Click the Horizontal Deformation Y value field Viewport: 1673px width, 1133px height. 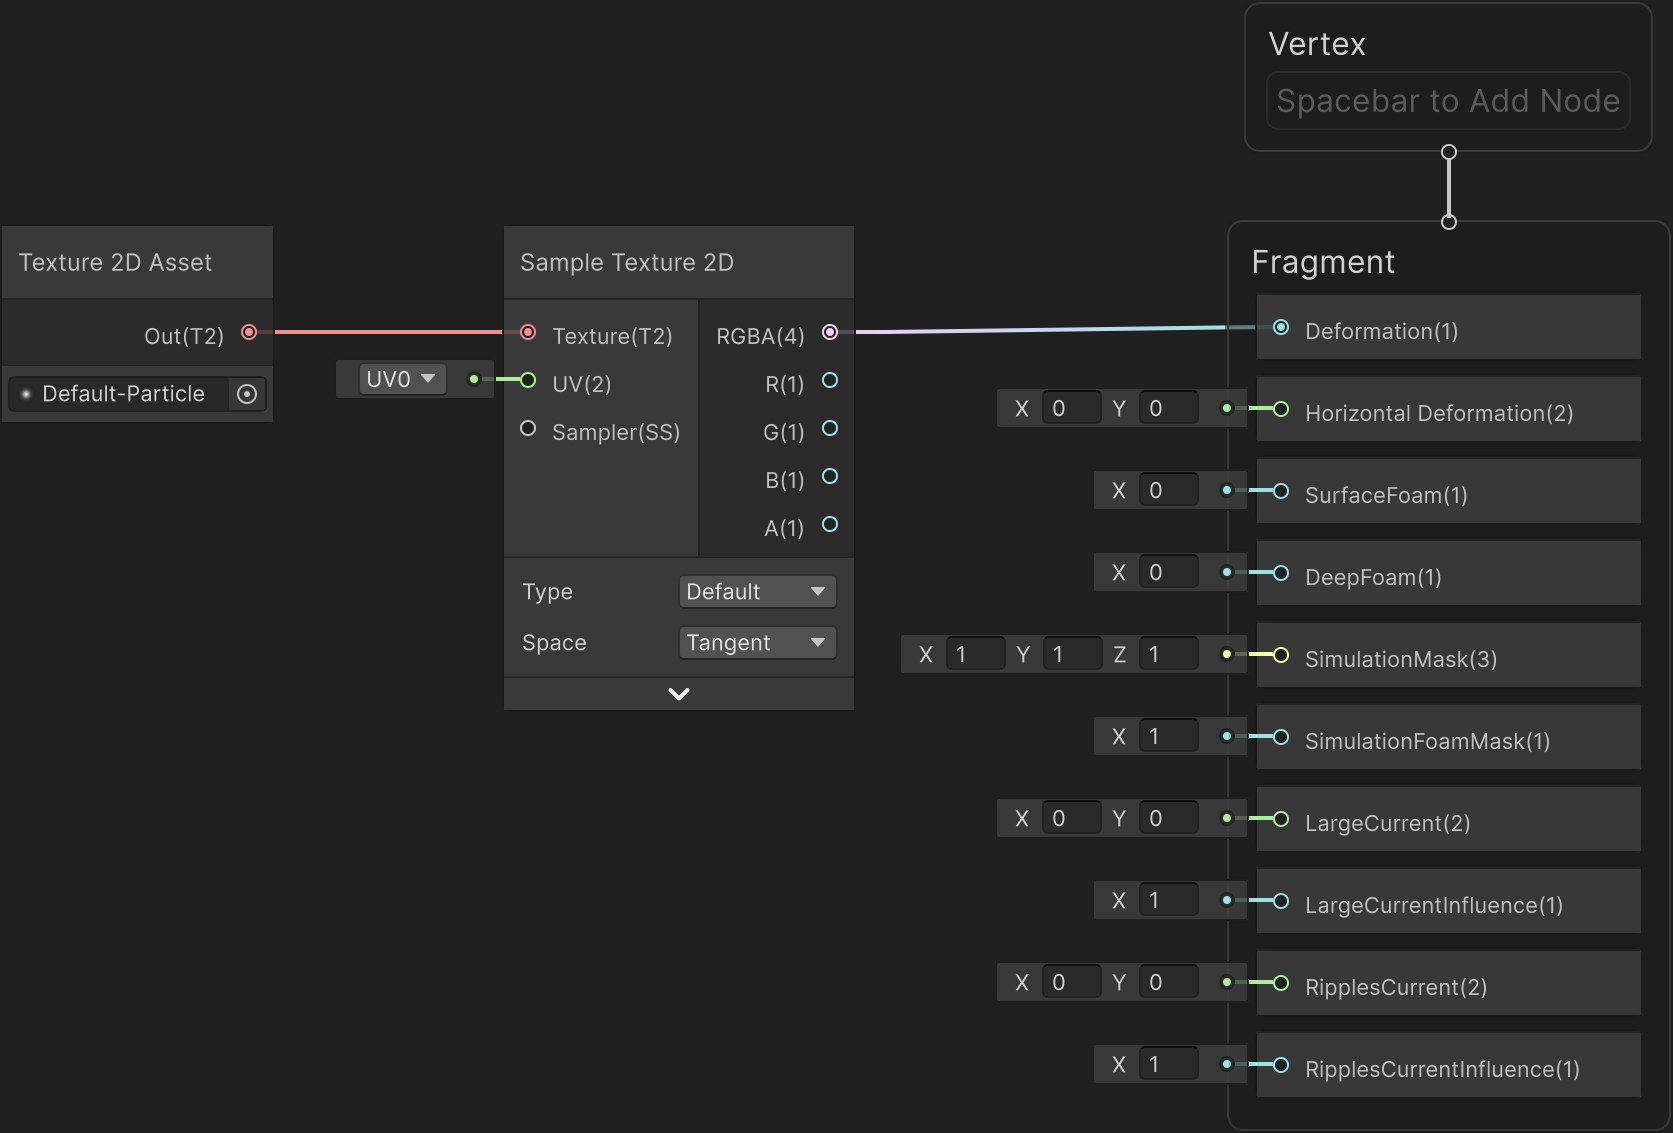(x=1168, y=409)
